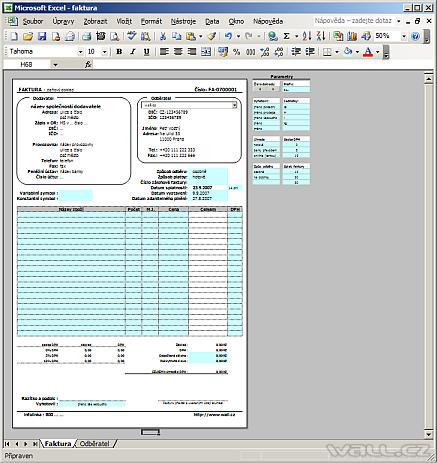The height and width of the screenshot is (463, 437).
Task: Open the Formát menu
Action: pyautogui.click(x=151, y=21)
